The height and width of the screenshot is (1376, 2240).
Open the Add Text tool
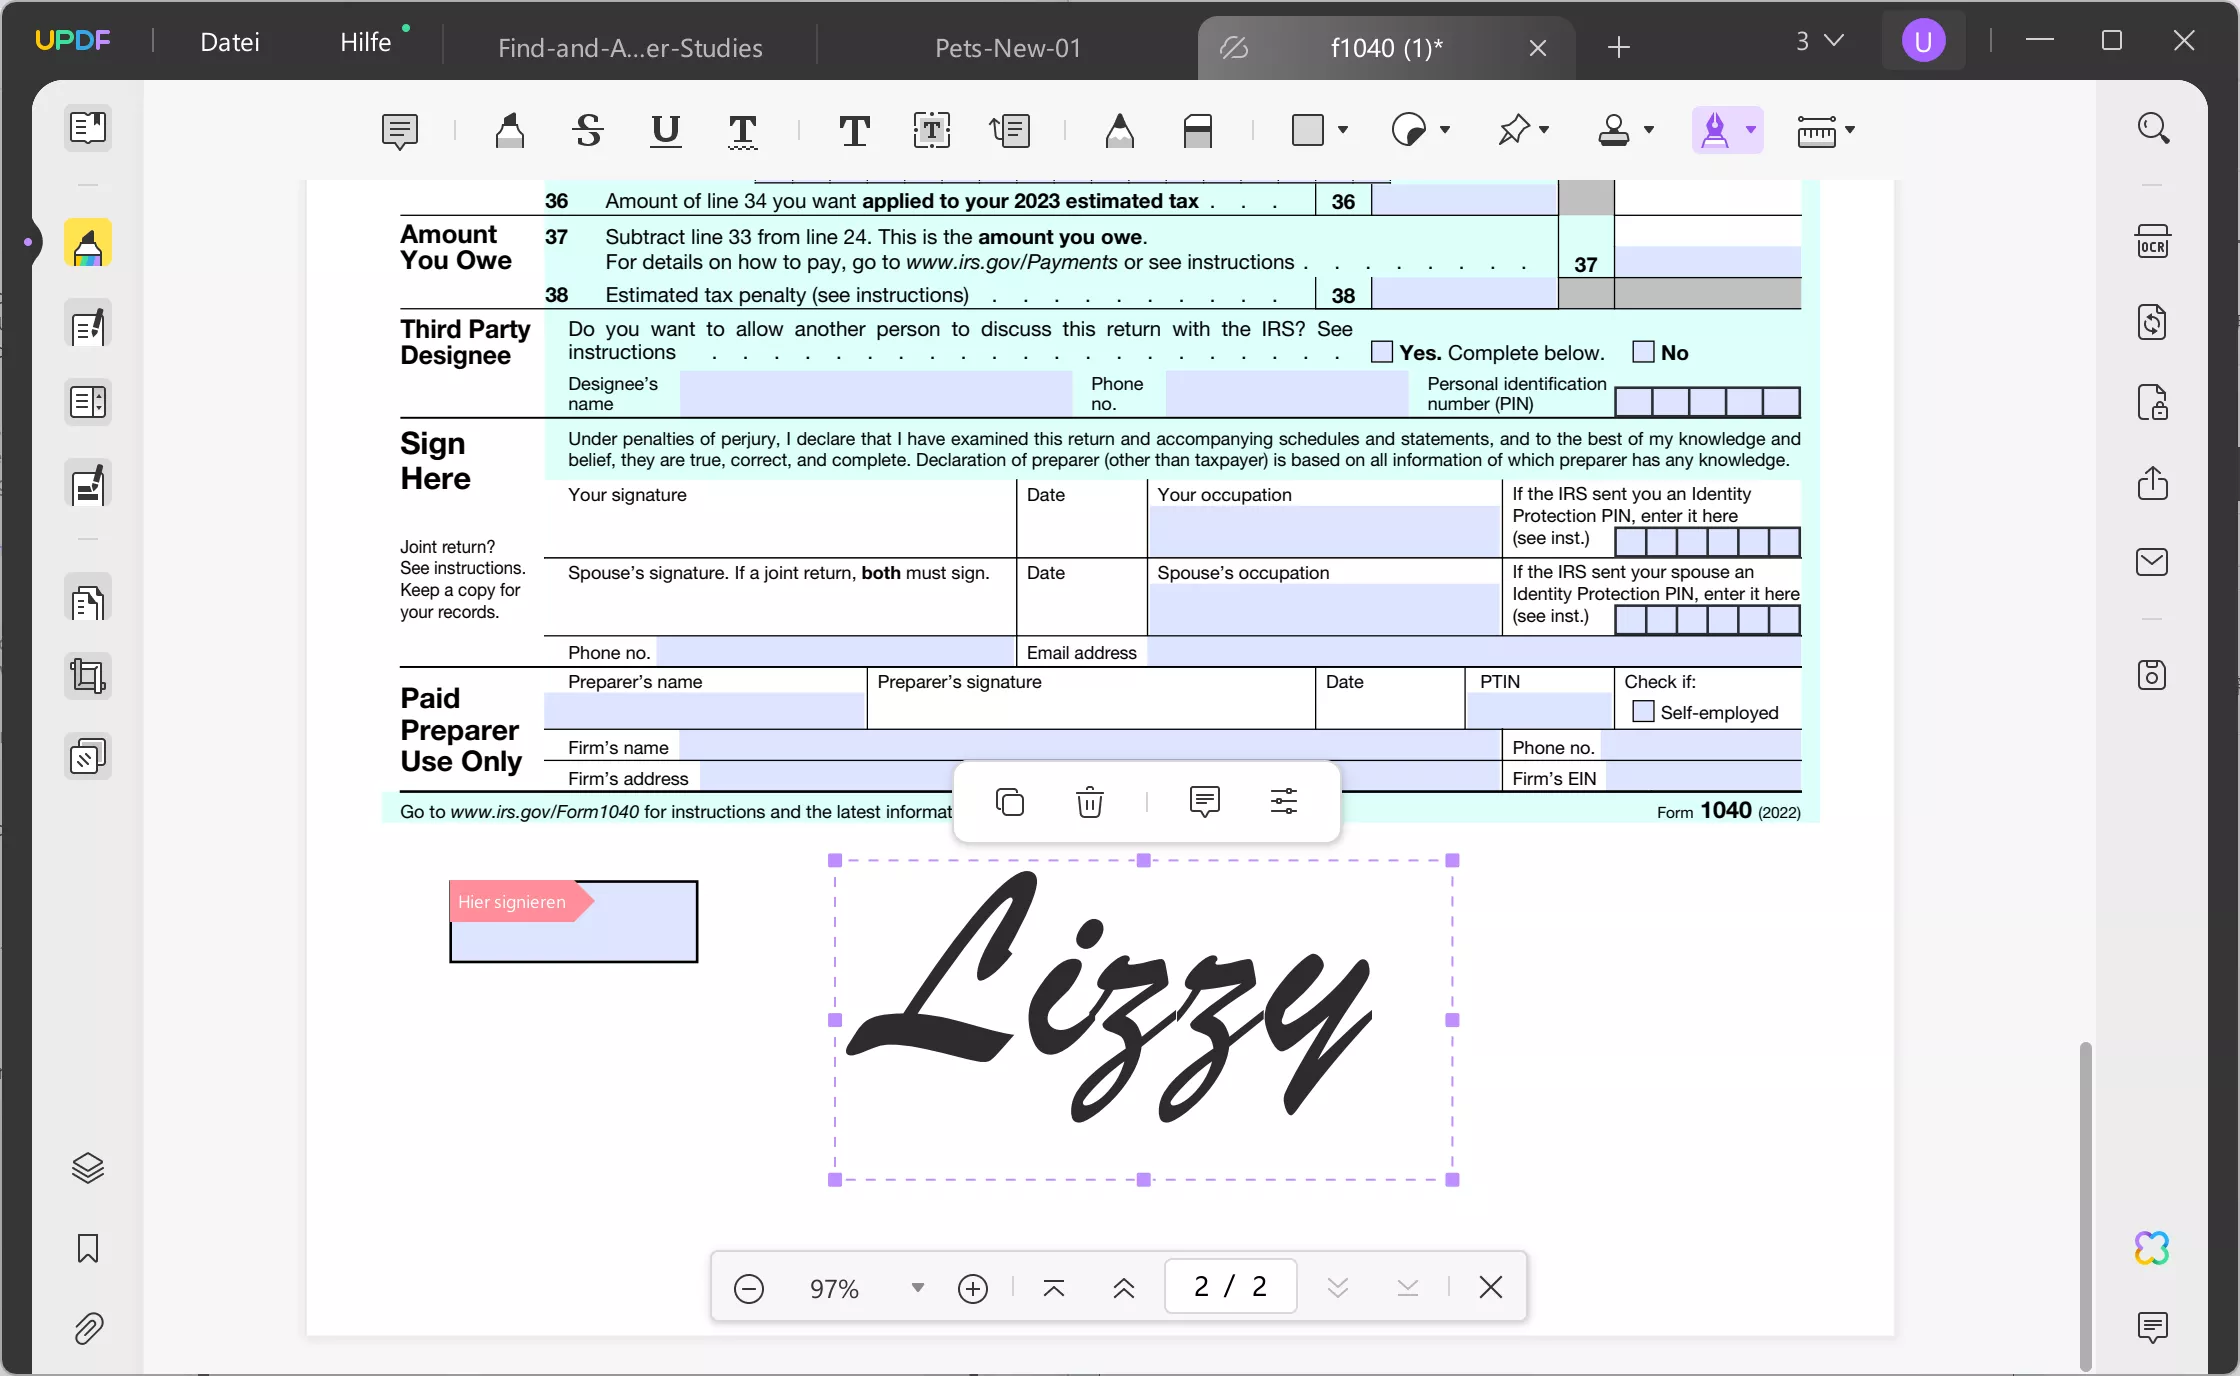(x=853, y=131)
